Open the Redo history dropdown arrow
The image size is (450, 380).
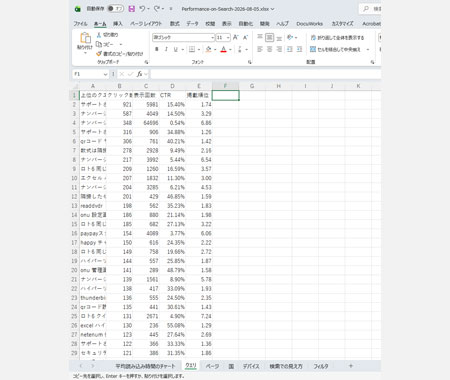coord(163,9)
